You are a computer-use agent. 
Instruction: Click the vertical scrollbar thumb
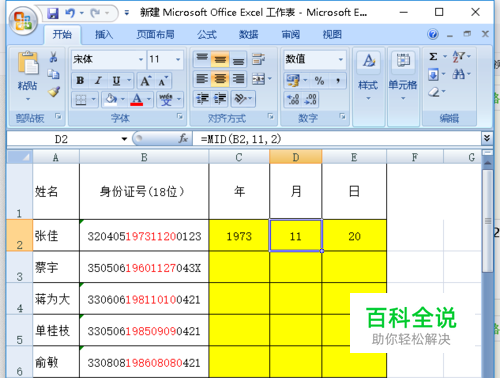[x=488, y=221]
